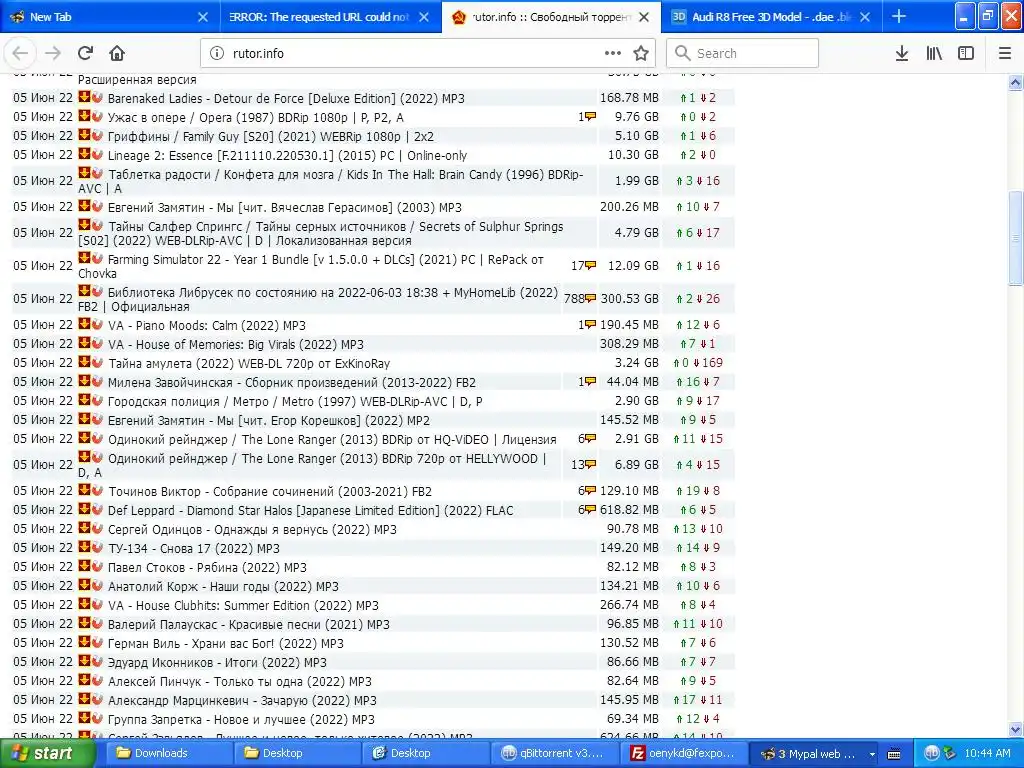The height and width of the screenshot is (768, 1024).
Task: Click the Forward arrow button
Action: coord(53,53)
